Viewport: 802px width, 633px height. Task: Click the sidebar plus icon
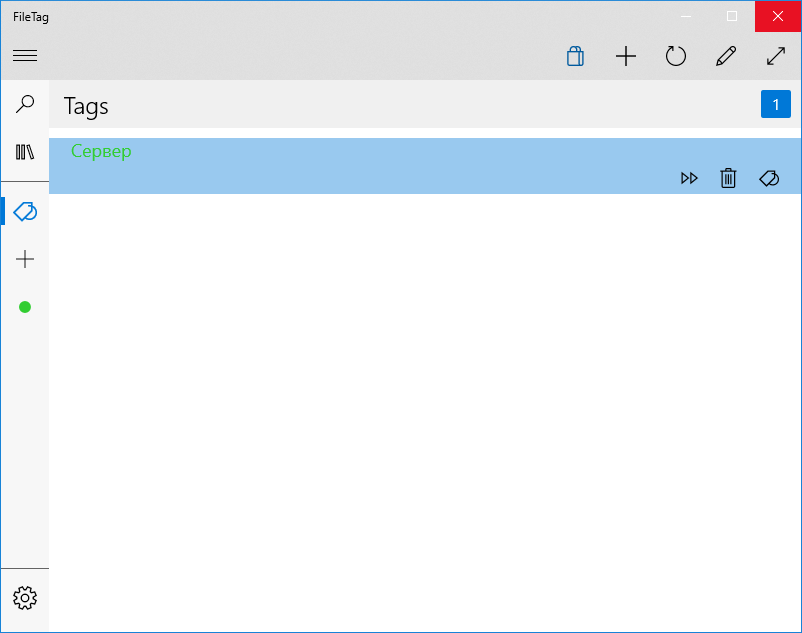(x=25, y=259)
